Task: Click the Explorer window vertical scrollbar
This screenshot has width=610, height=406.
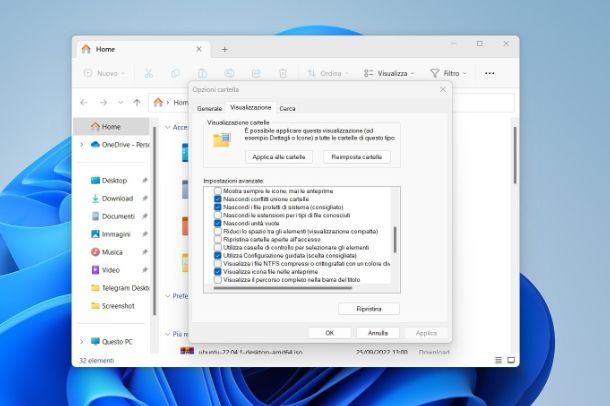Action: click(515, 156)
